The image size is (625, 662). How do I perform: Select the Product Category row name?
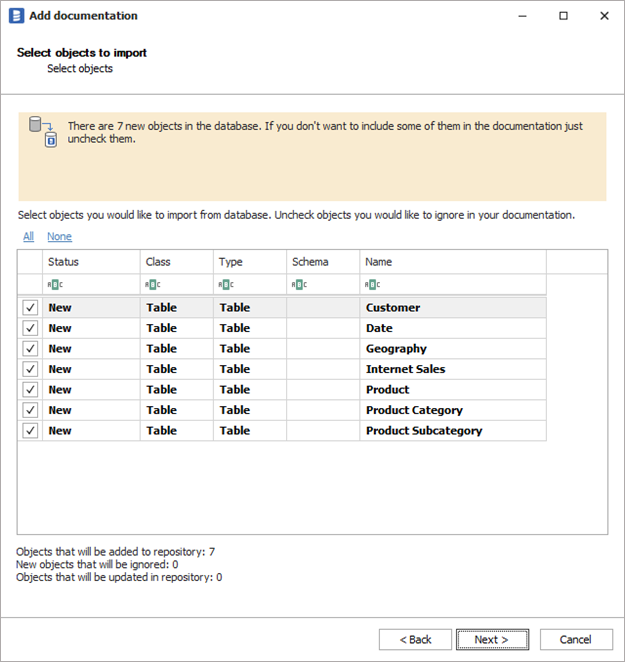coord(414,410)
